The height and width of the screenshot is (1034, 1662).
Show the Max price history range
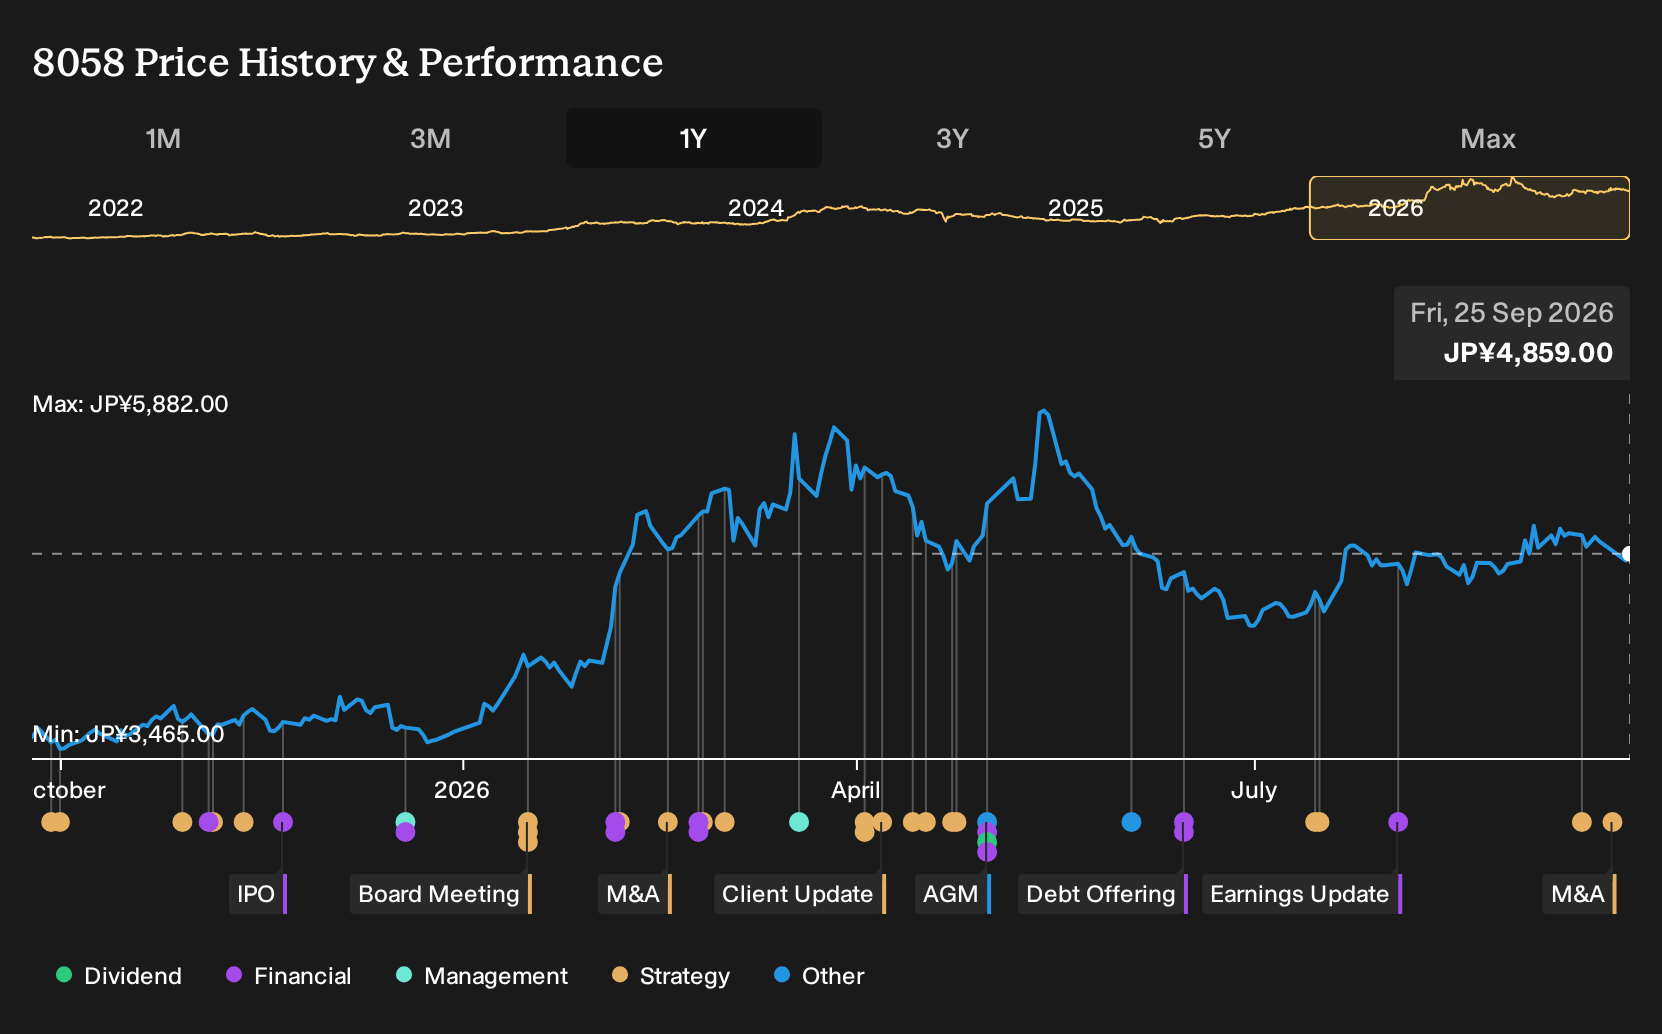click(1488, 138)
